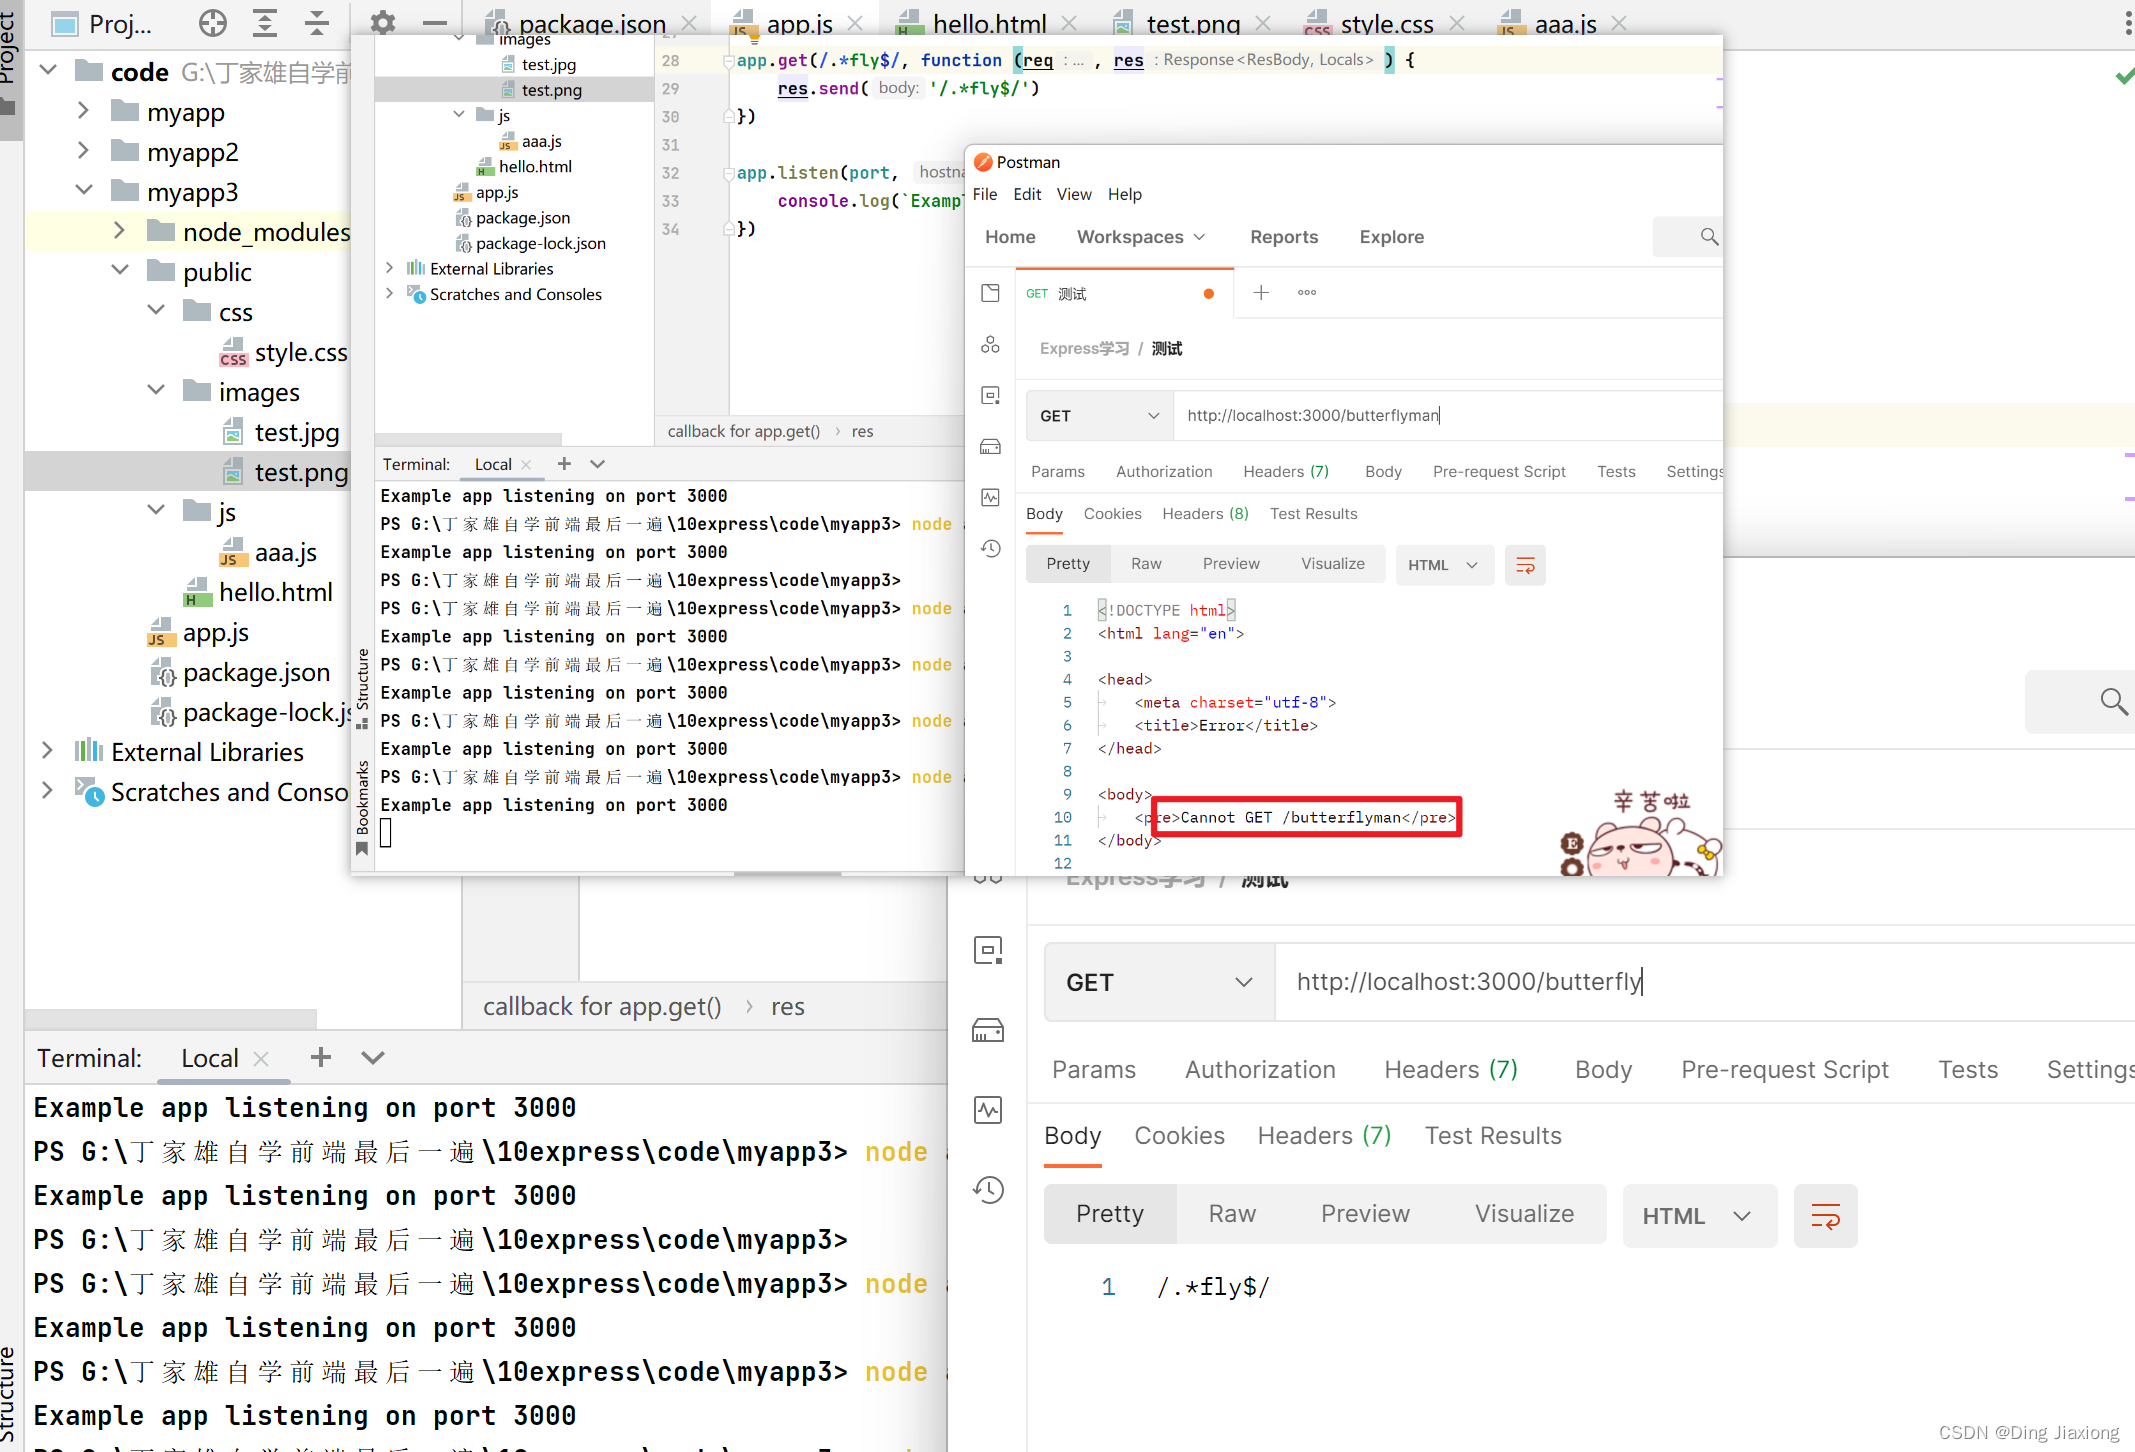
Task: Select the Preview response view
Action: tap(1365, 1214)
